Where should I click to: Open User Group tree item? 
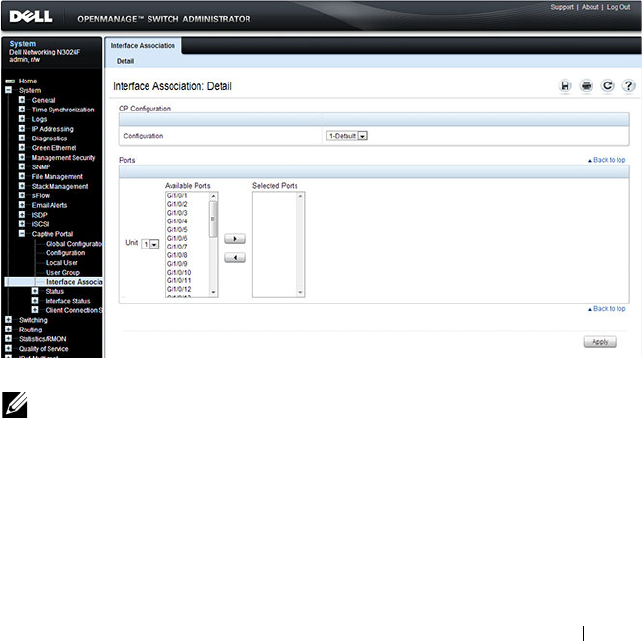[63, 272]
